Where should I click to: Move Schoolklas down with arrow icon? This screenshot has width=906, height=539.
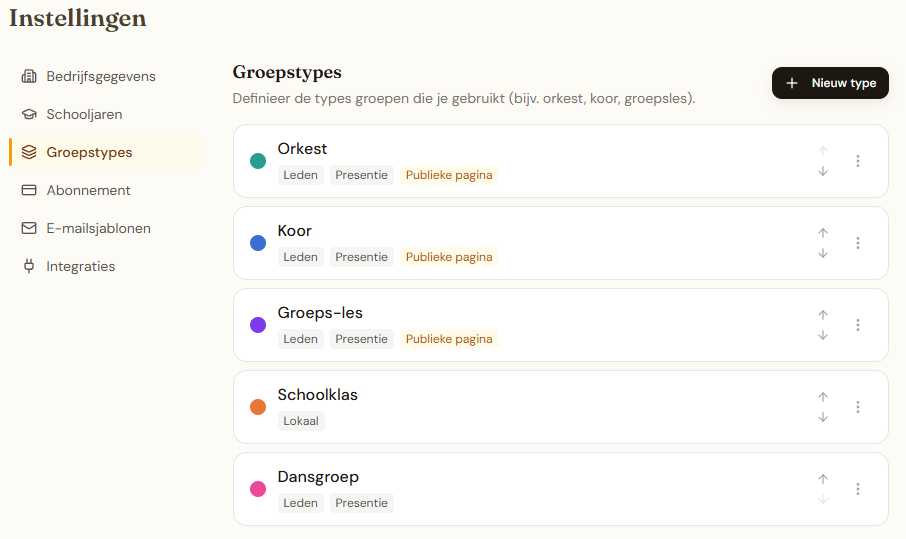pyautogui.click(x=823, y=417)
